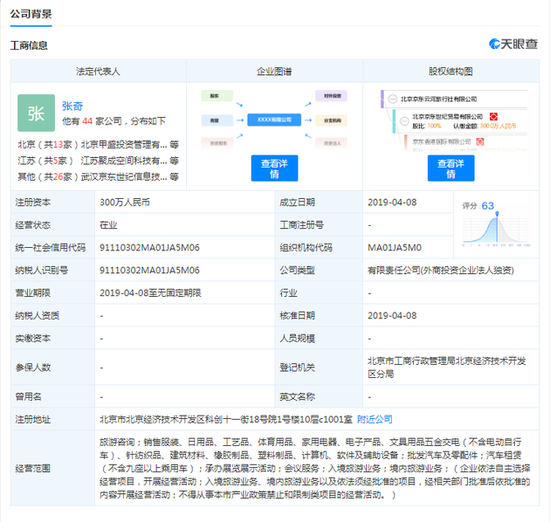Click the 经营范围 label cell
The width and height of the screenshot is (550, 522).
[x=53, y=468]
